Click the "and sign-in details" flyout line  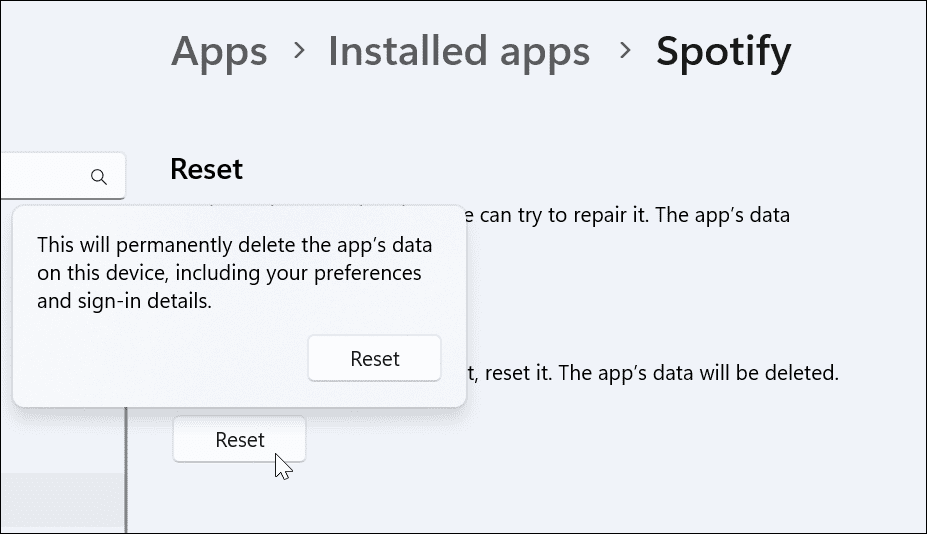coord(124,301)
